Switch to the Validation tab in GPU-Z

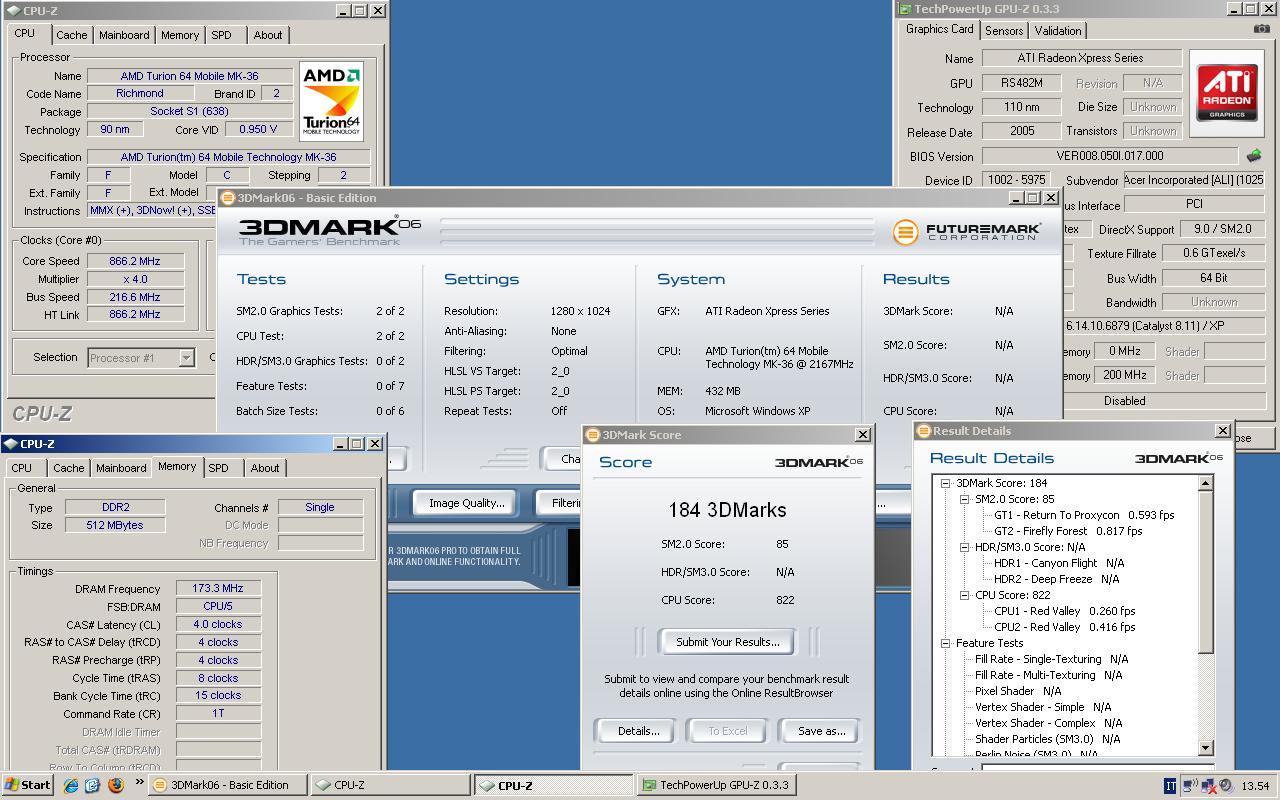1058,31
